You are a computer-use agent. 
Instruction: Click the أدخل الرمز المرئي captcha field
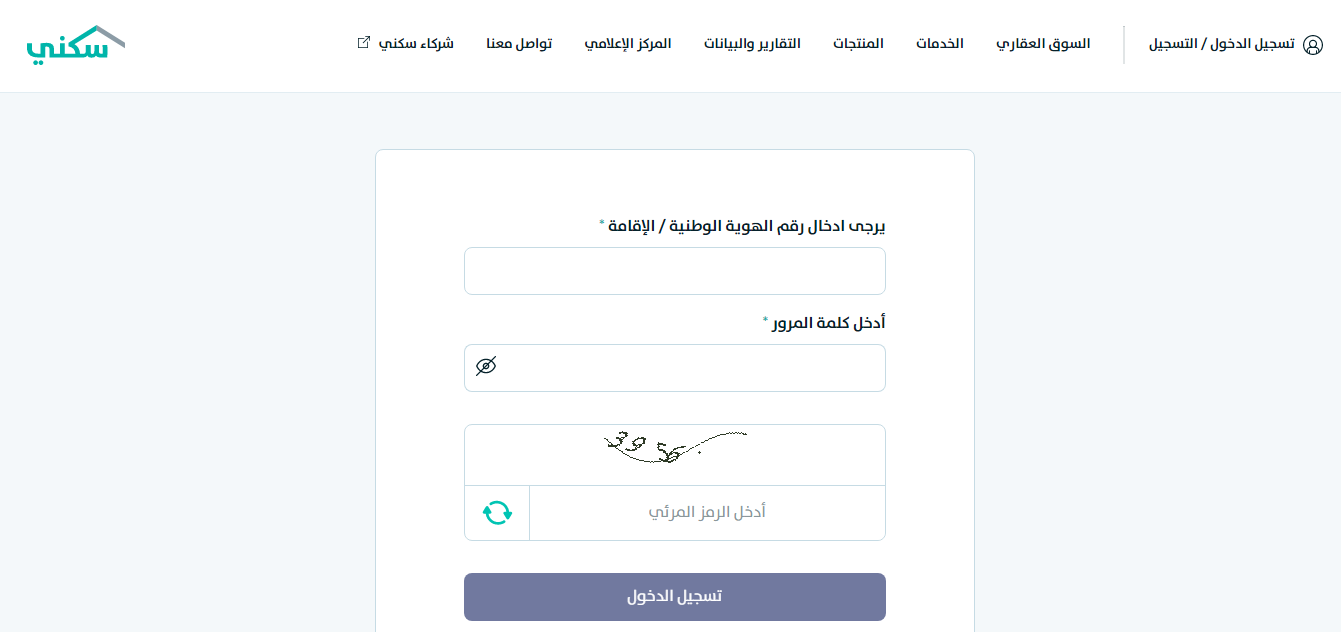coord(707,513)
